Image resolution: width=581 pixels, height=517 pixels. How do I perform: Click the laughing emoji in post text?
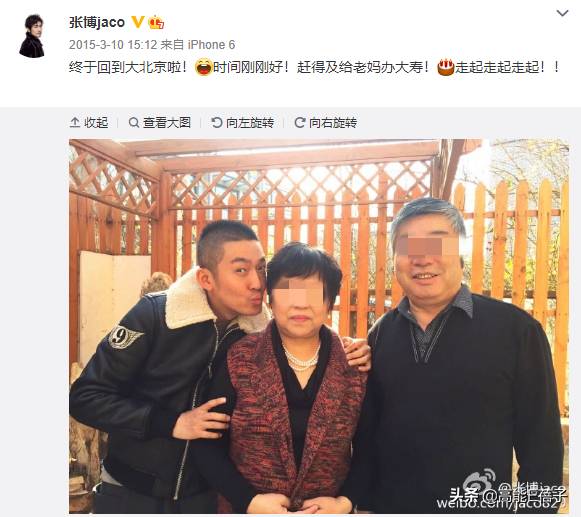203,67
